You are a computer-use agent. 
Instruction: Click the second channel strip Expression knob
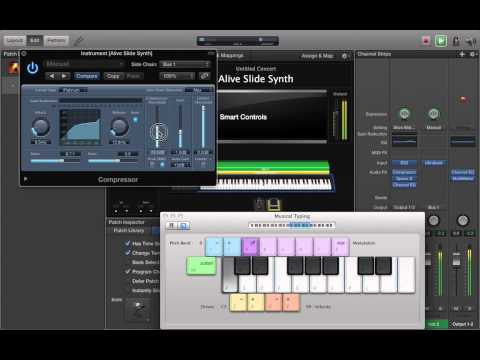pos(433,114)
